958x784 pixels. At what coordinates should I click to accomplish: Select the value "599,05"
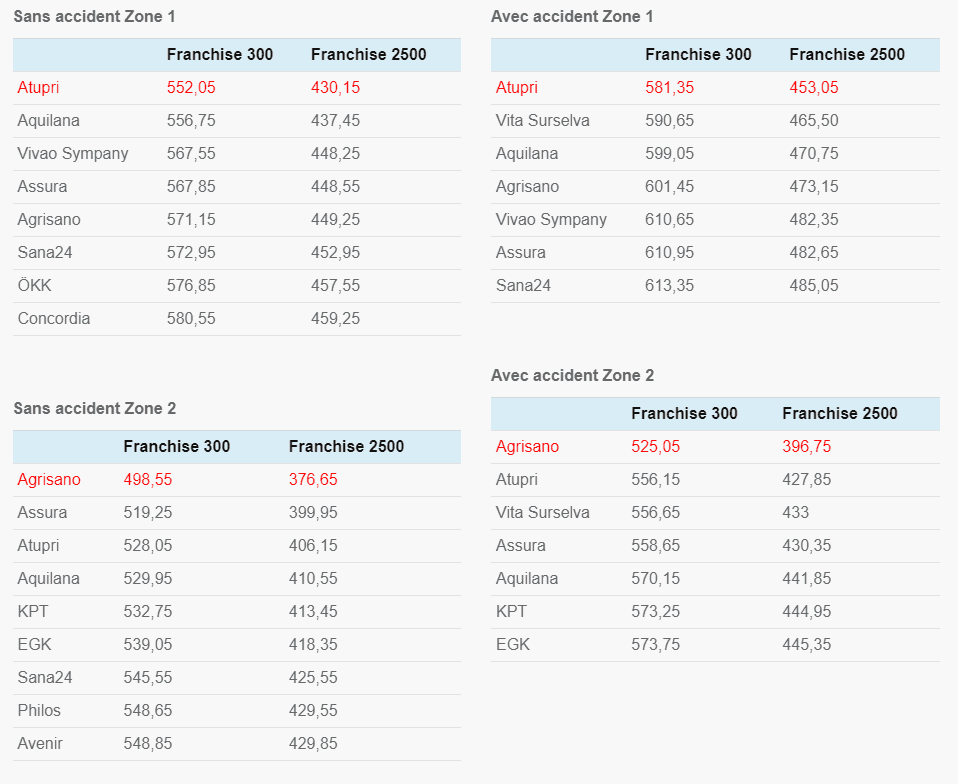click(670, 153)
